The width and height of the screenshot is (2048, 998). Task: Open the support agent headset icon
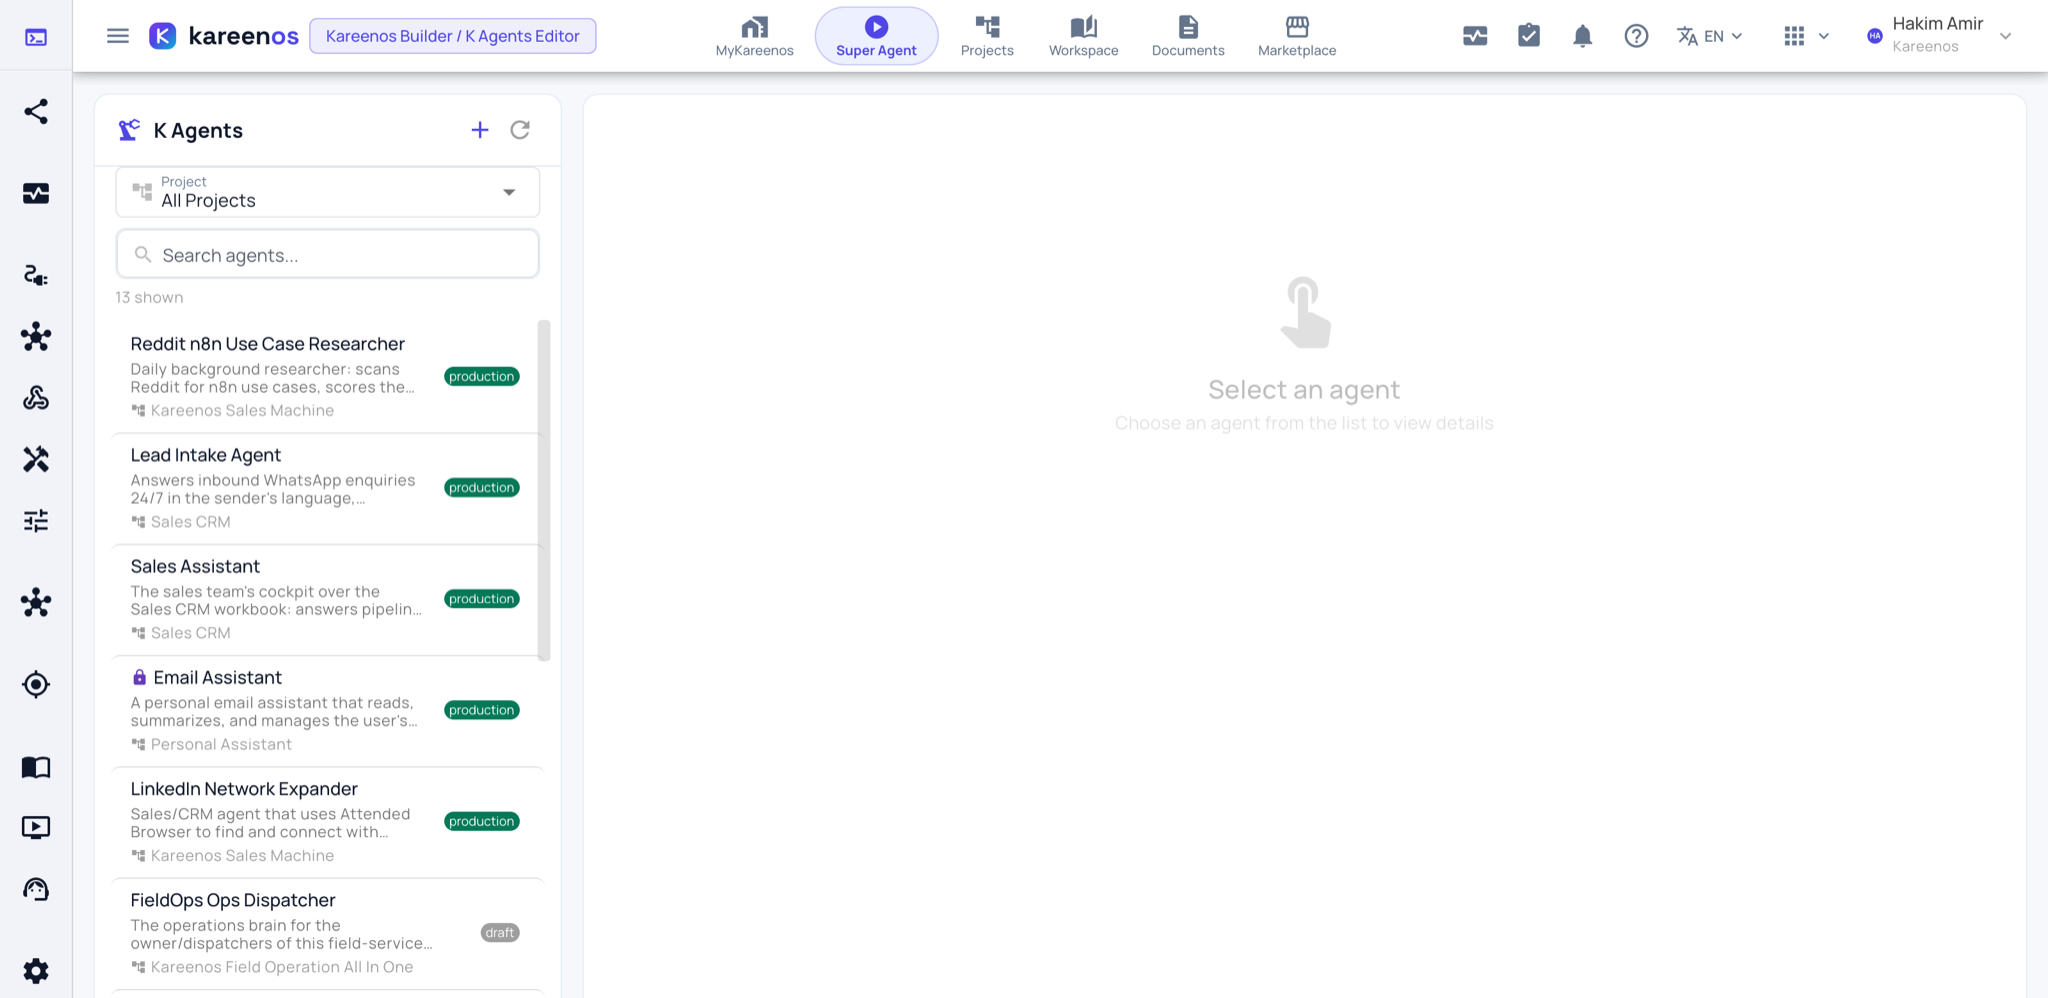coord(36,889)
